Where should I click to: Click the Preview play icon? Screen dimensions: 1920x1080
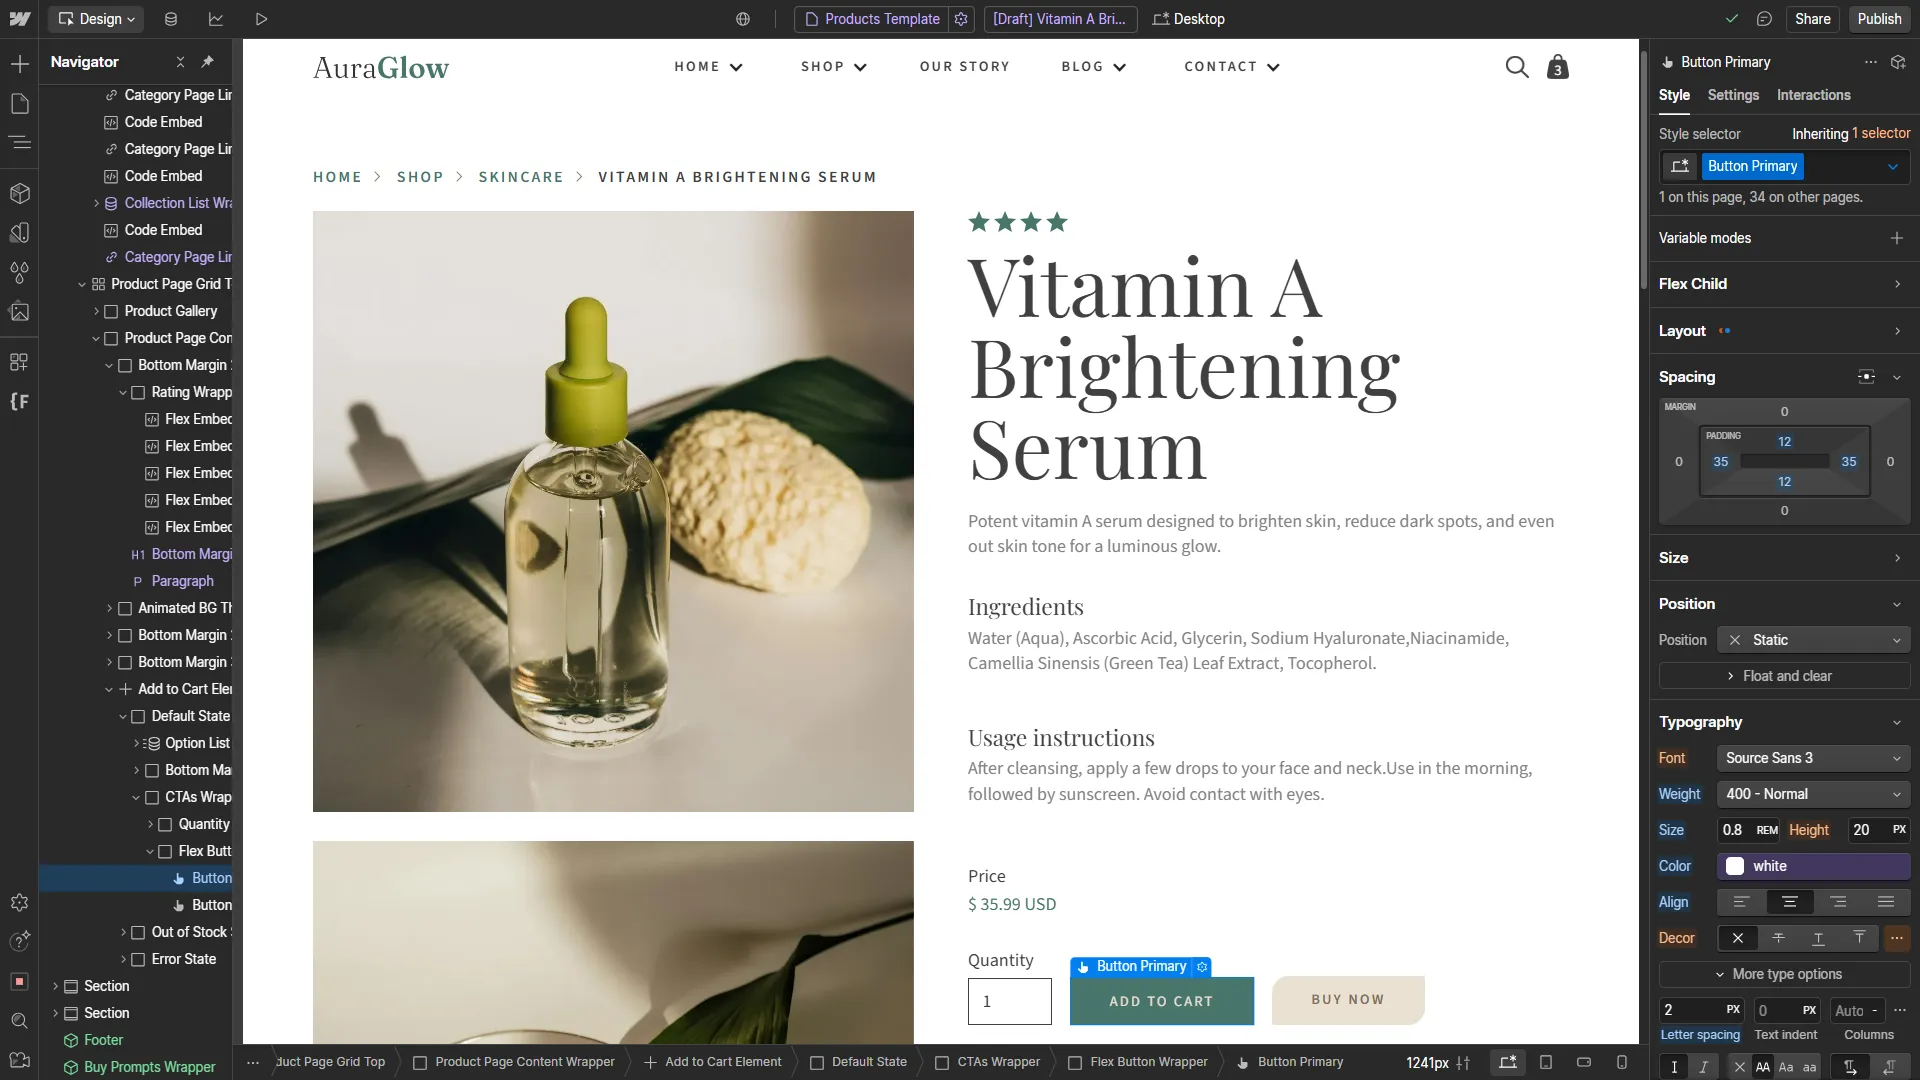pyautogui.click(x=261, y=19)
